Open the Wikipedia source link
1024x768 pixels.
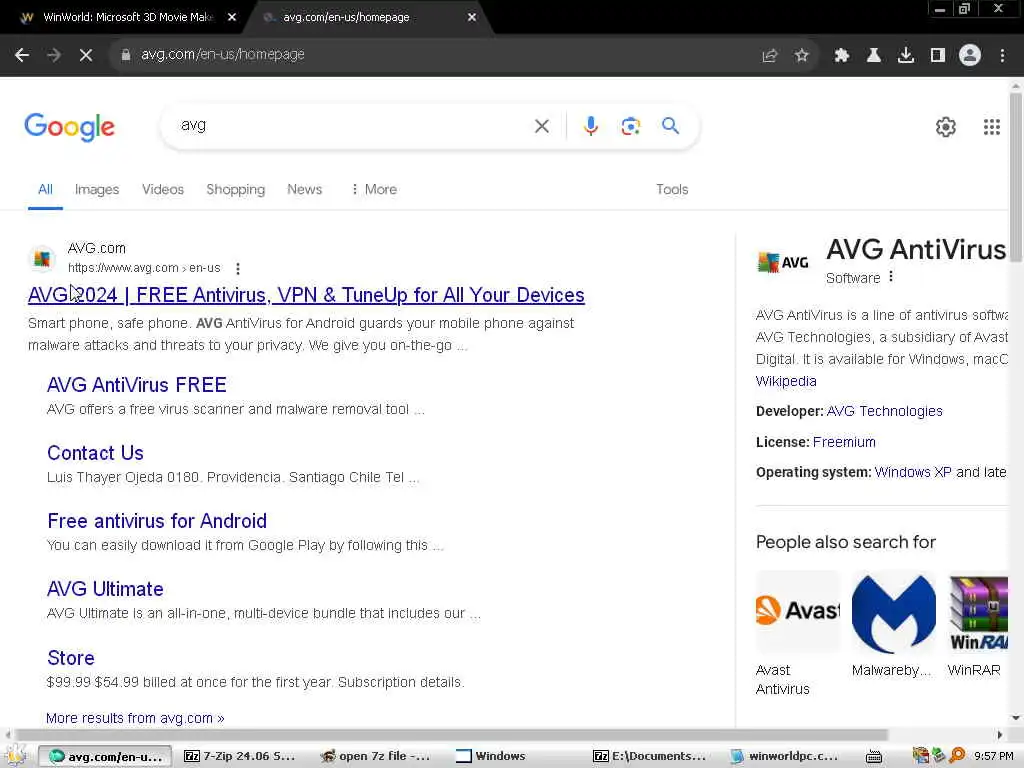point(786,381)
